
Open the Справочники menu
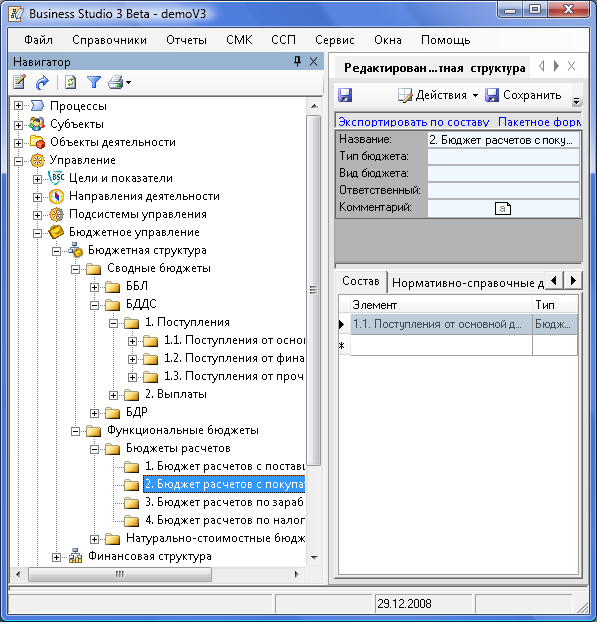109,40
